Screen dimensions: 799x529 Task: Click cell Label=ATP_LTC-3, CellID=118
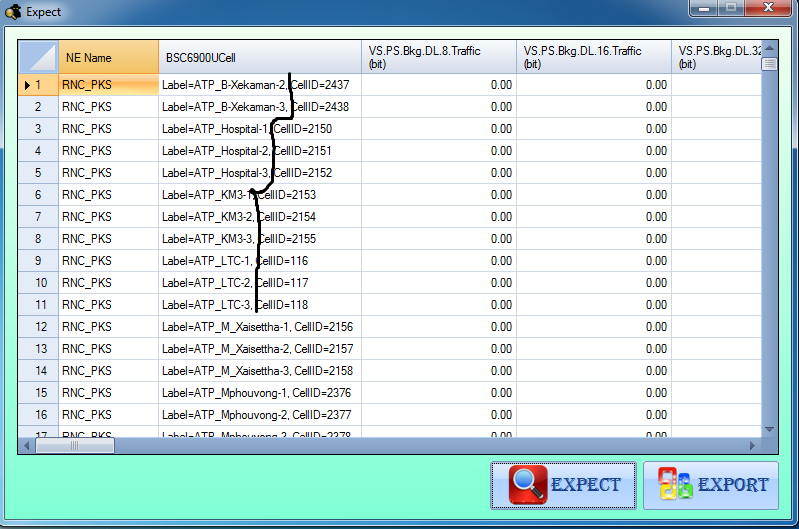pyautogui.click(x=260, y=305)
